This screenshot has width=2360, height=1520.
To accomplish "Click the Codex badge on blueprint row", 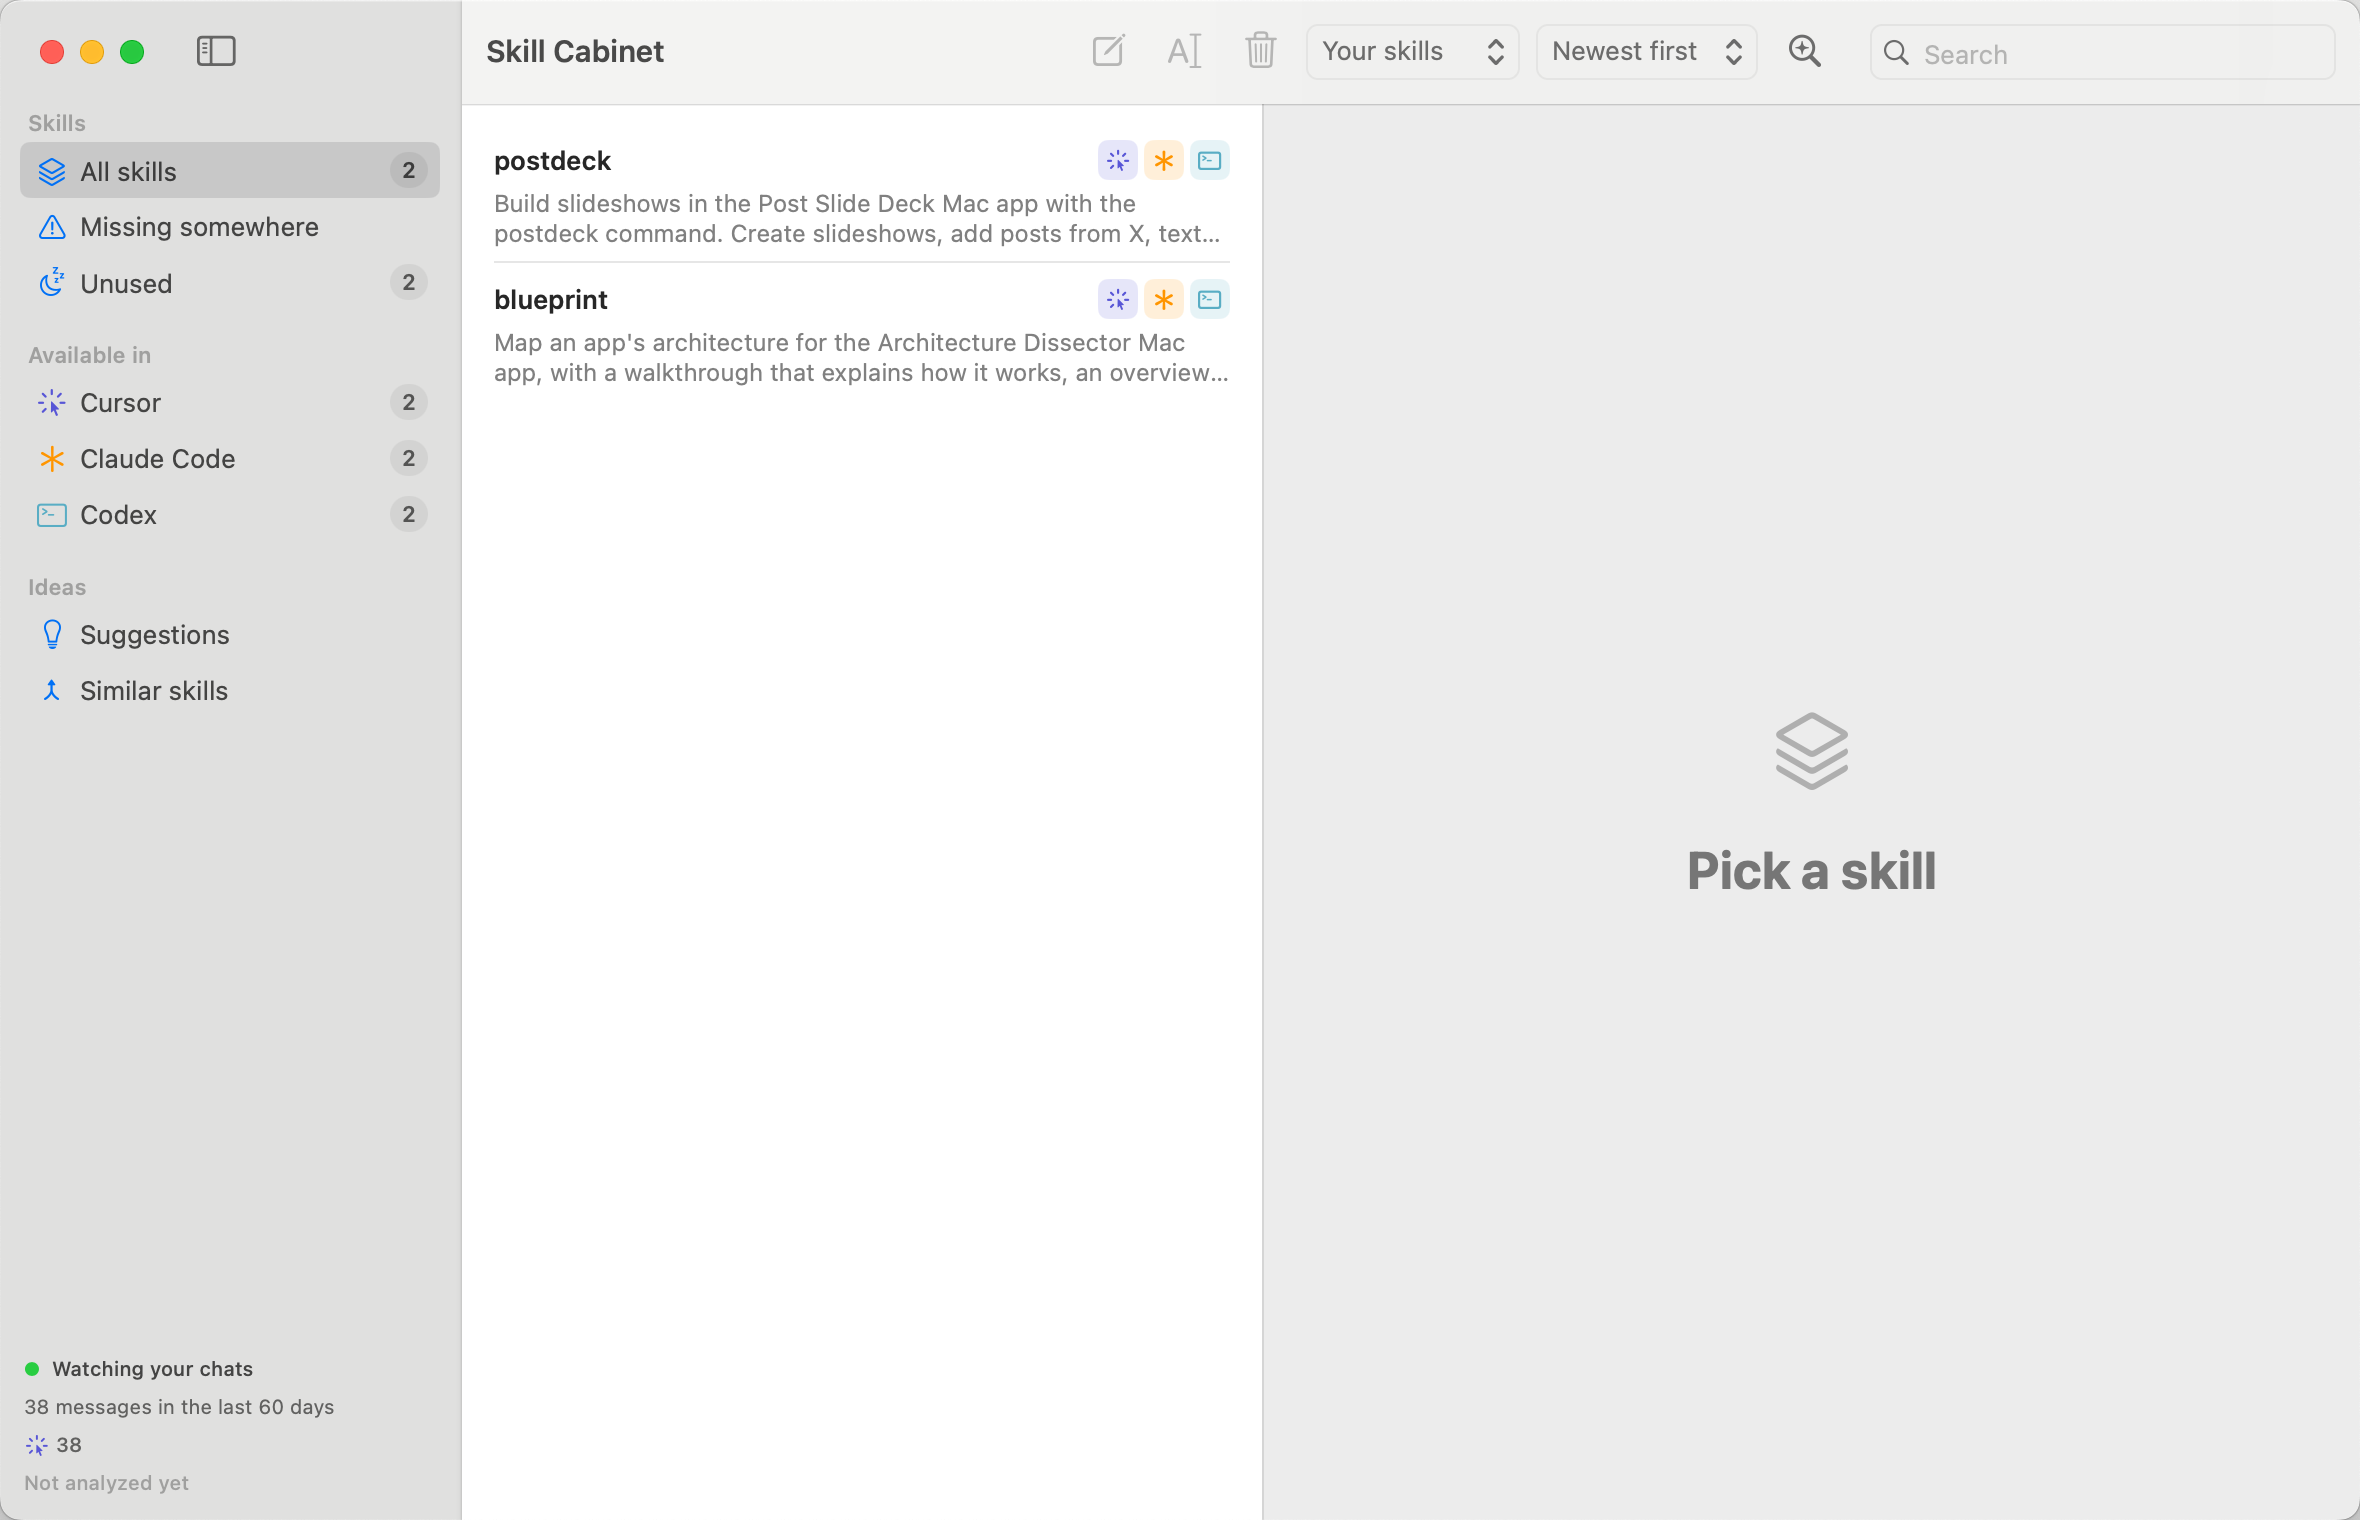I will point(1210,299).
